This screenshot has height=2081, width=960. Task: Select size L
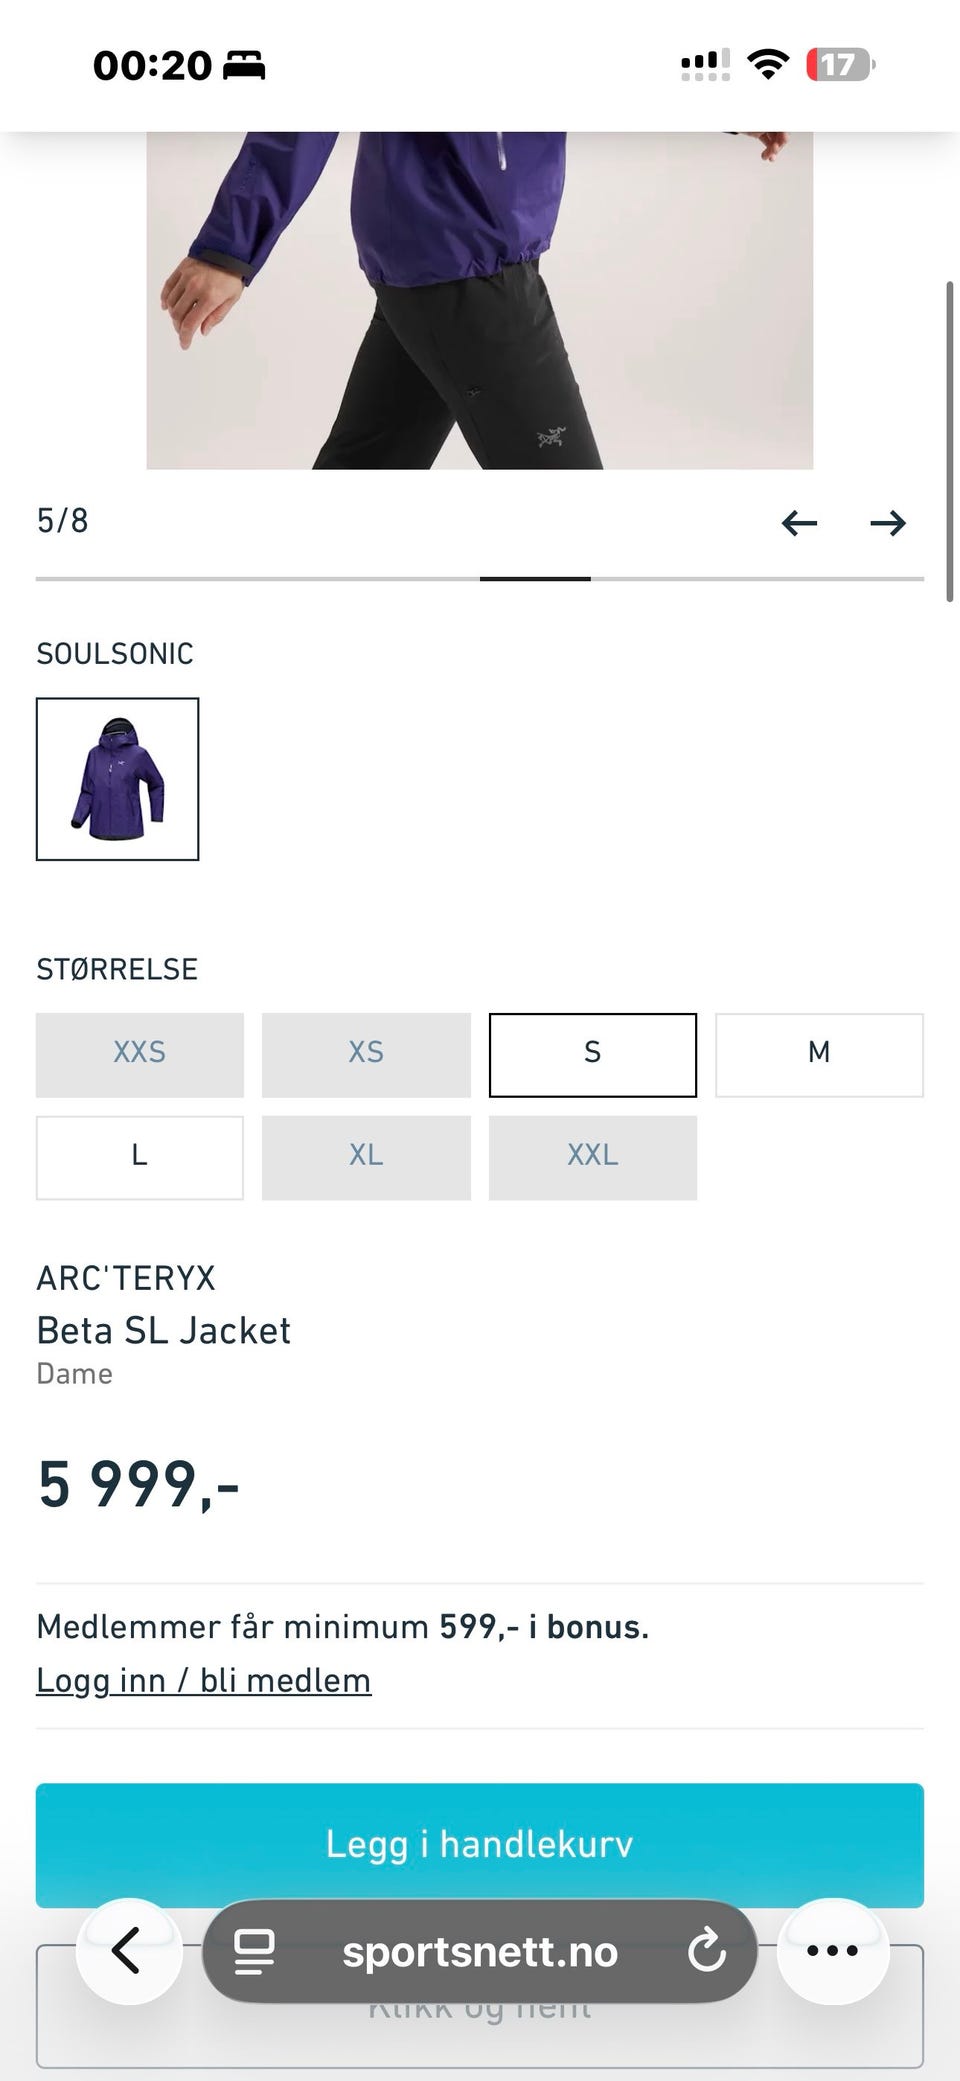point(140,1157)
